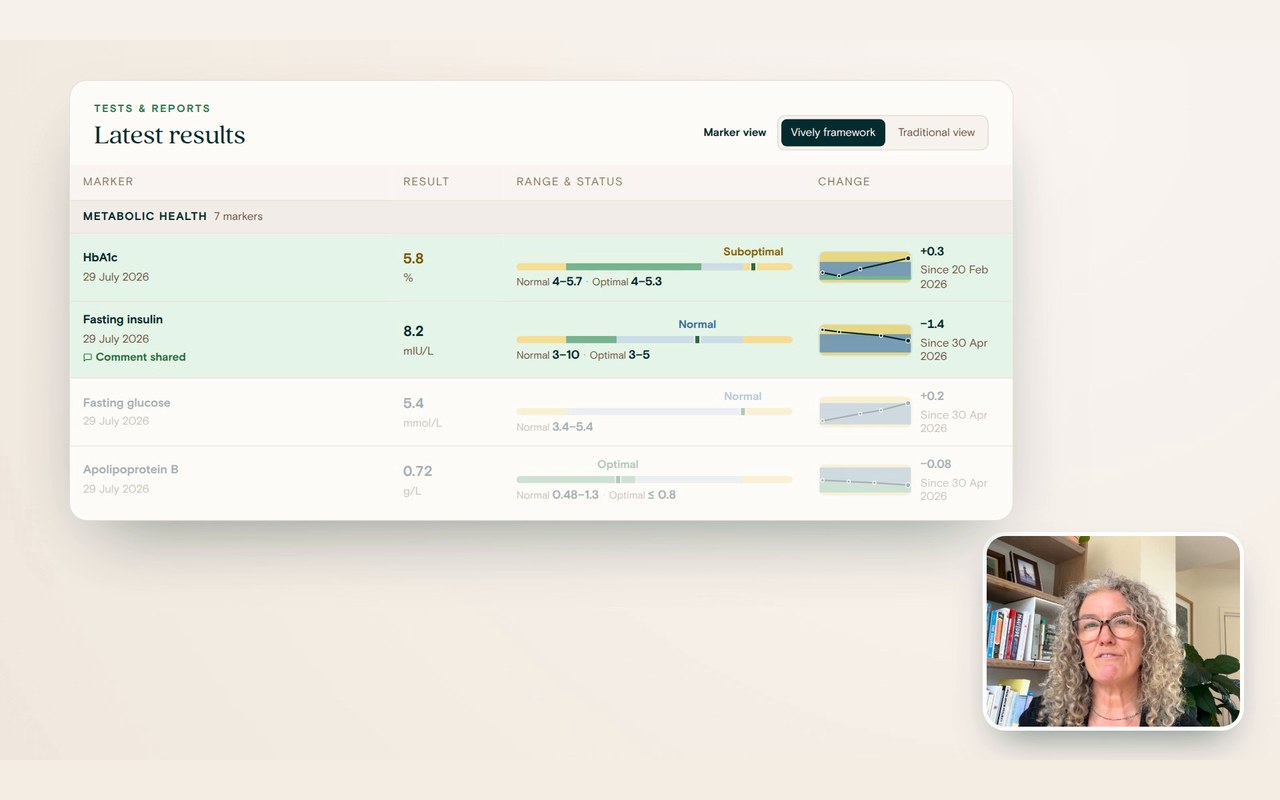Click the HbA1c range status bar
This screenshot has height=800, width=1280.
[654, 267]
